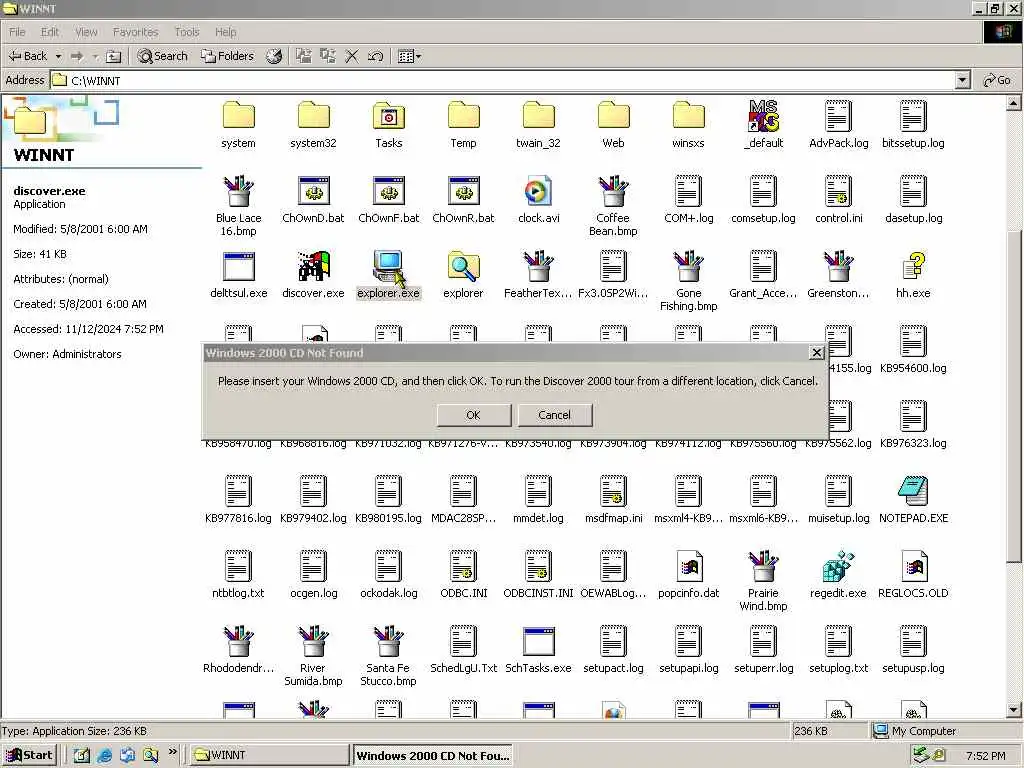
Task: Select the Santa Fe Stucco.bmp file
Action: coord(389,656)
